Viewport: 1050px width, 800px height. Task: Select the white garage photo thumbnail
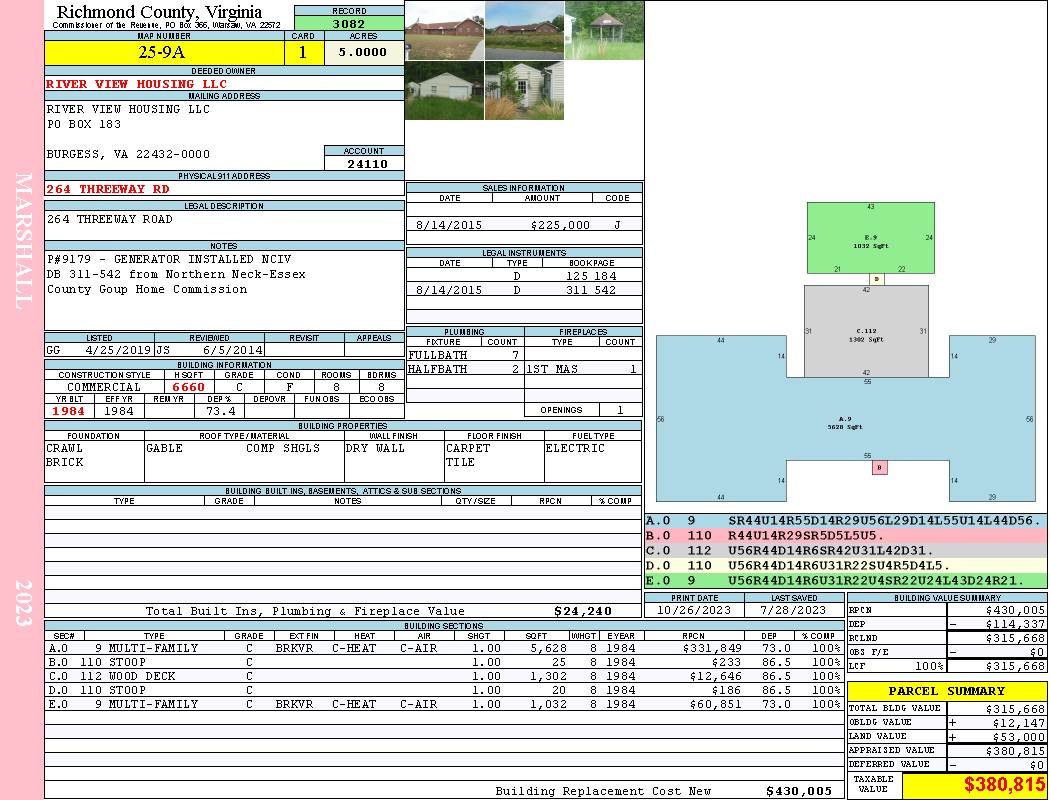point(444,91)
